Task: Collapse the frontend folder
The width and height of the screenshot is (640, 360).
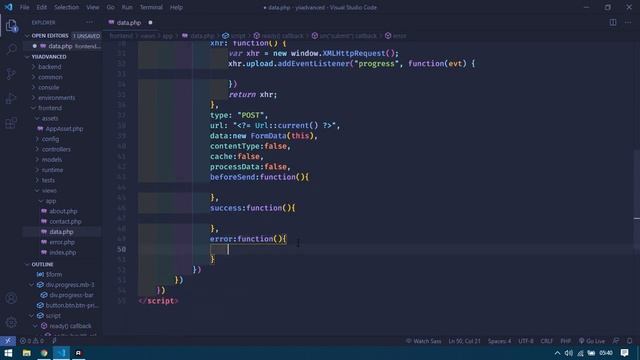Action: [x=50, y=108]
